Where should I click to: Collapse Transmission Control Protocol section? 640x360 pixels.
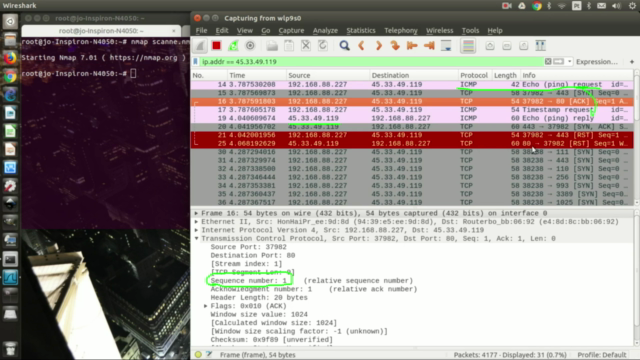click(x=196, y=239)
